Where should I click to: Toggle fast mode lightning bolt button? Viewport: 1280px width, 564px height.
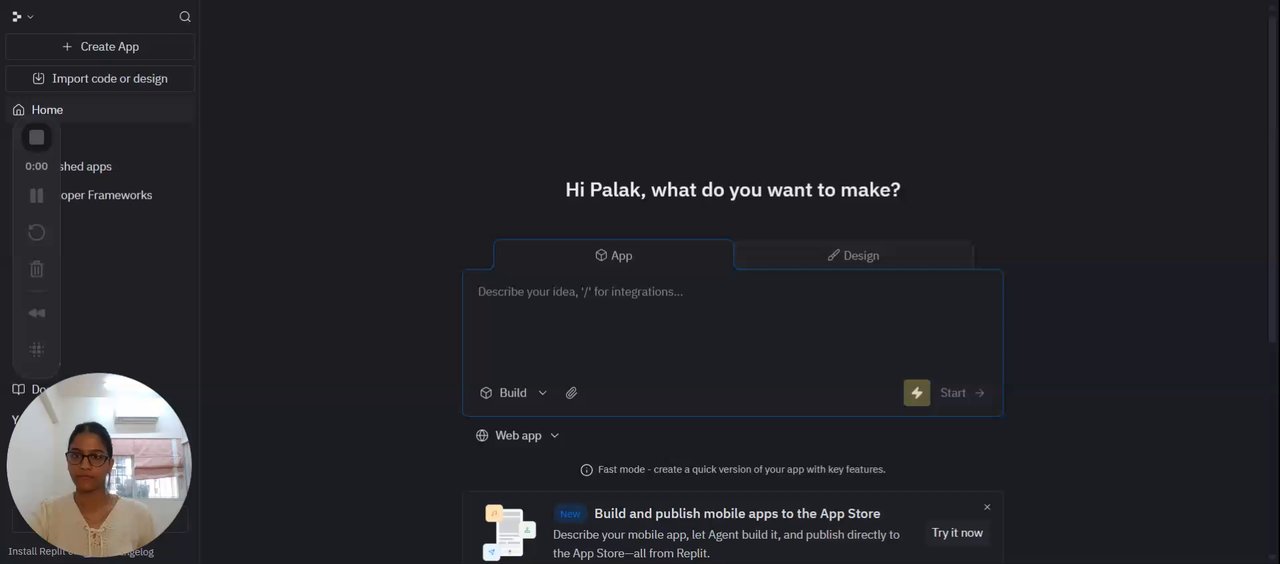917,393
